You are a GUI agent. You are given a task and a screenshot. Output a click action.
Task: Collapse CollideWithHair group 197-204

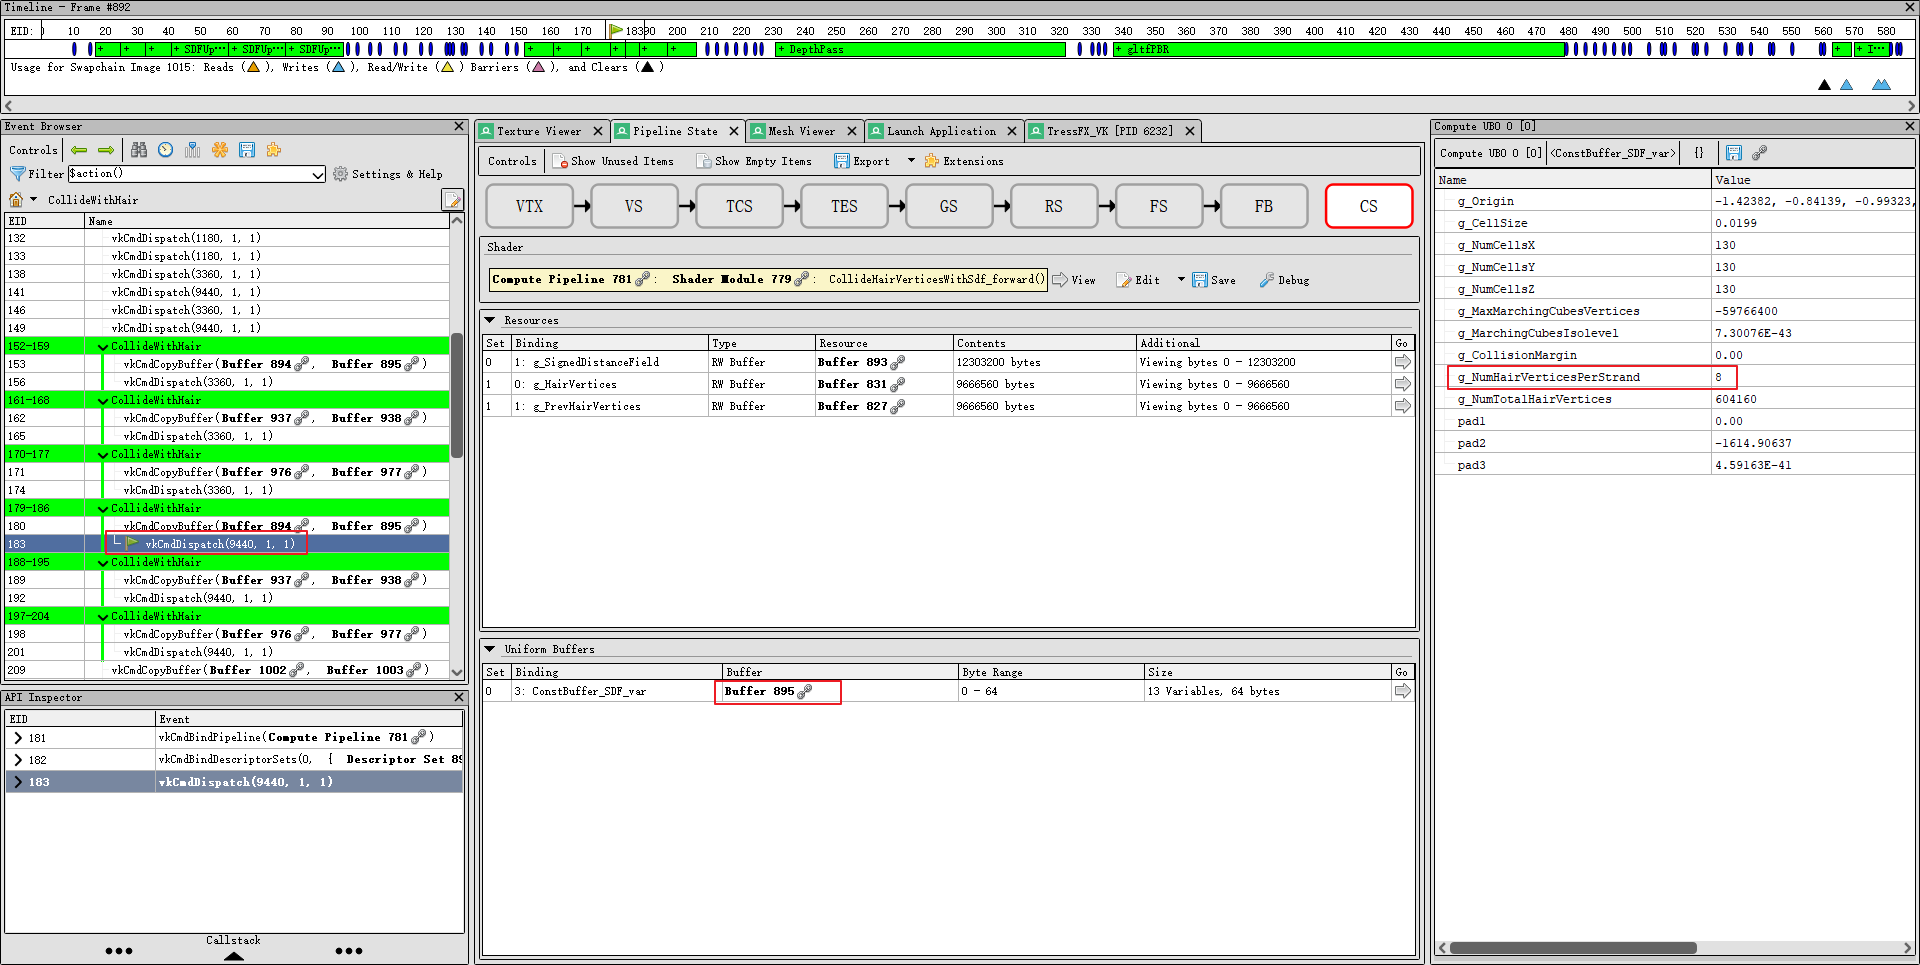click(103, 616)
